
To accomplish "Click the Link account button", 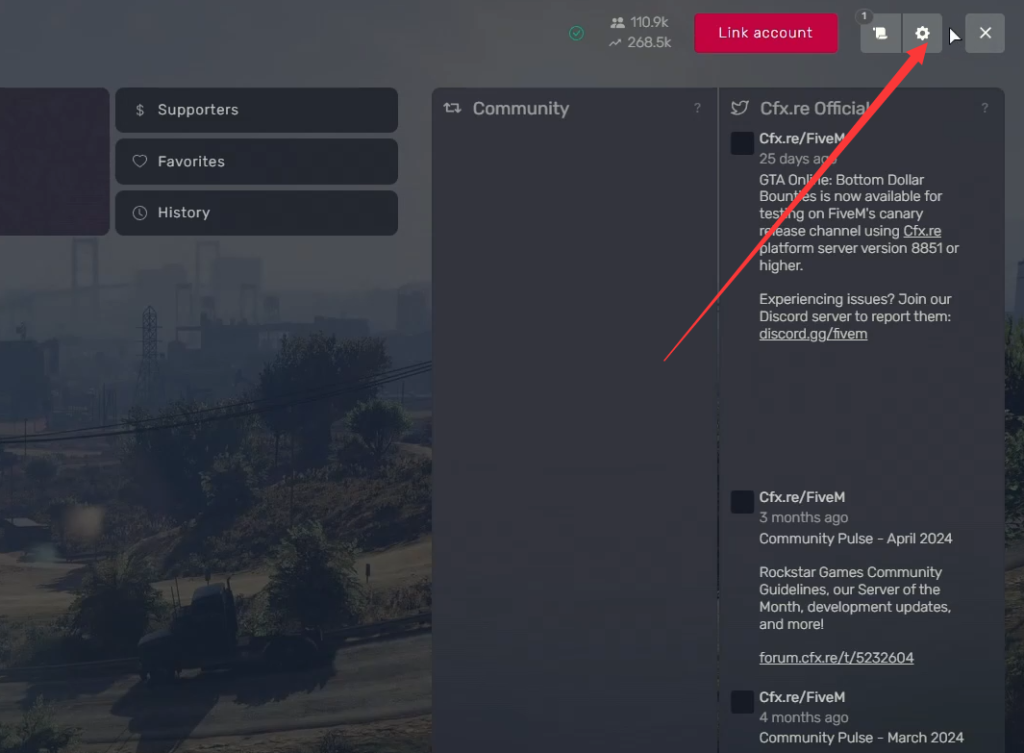I will pyautogui.click(x=765, y=33).
